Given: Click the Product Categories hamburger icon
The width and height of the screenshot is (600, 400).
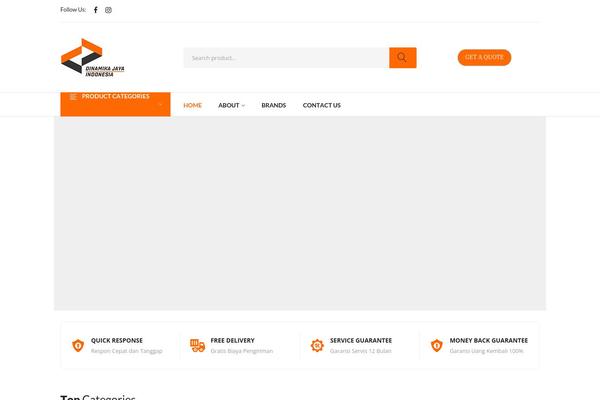Looking at the screenshot, I should click(x=73, y=97).
